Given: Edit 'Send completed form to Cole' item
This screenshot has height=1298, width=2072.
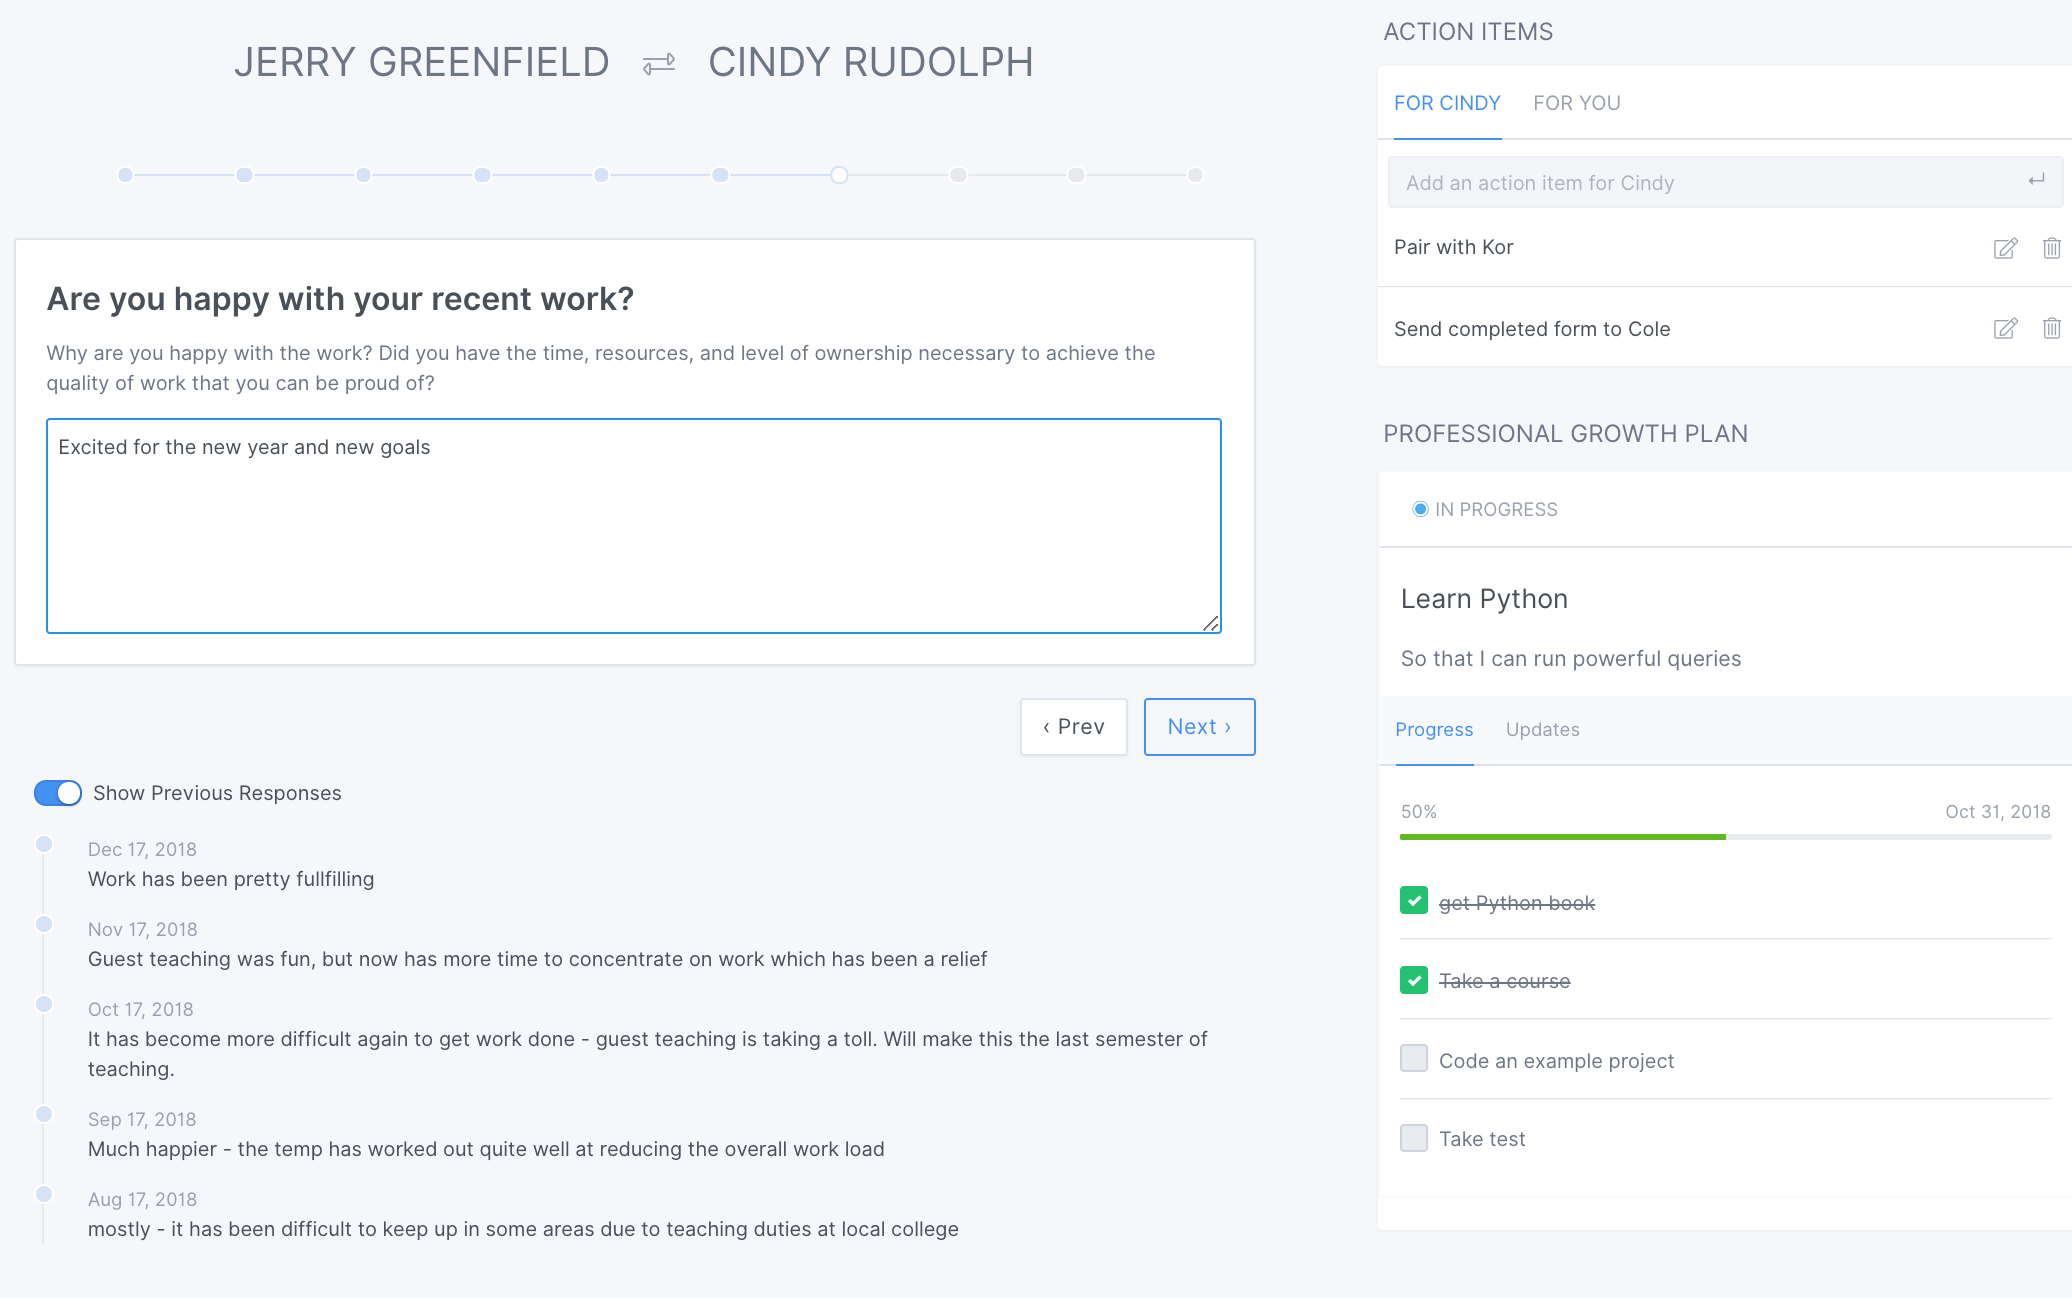Looking at the screenshot, I should pyautogui.click(x=2005, y=329).
